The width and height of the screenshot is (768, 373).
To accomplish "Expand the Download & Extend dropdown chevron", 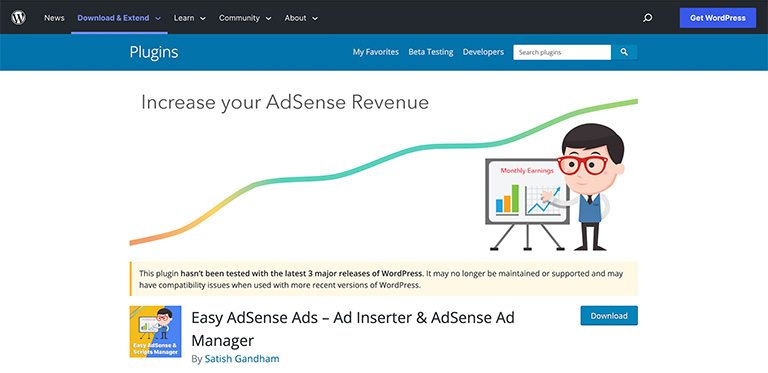I will tap(158, 19).
